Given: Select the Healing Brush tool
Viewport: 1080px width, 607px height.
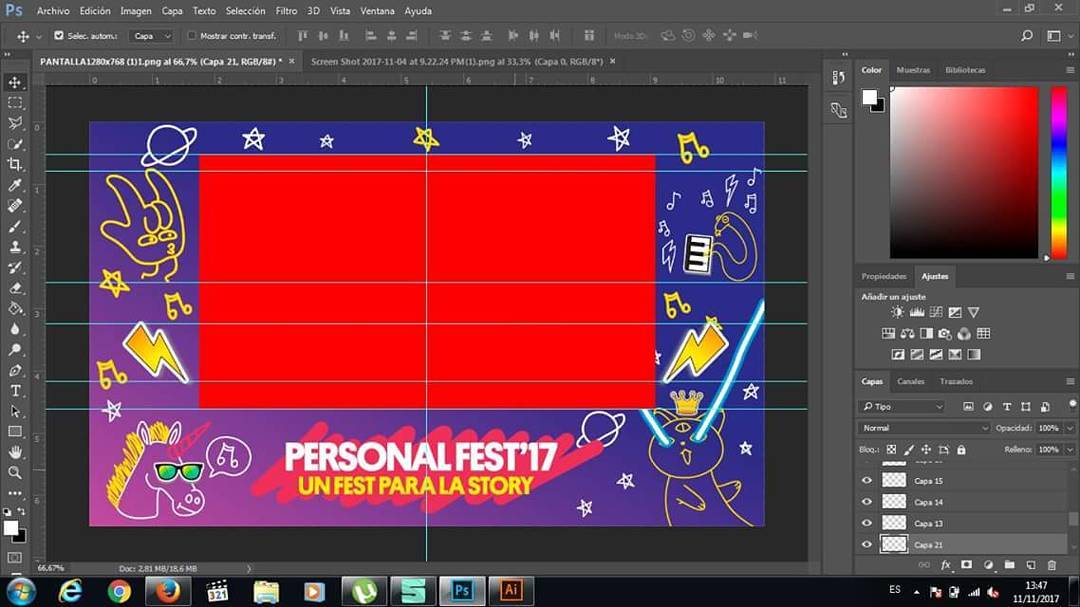Looking at the screenshot, I should 14,205.
